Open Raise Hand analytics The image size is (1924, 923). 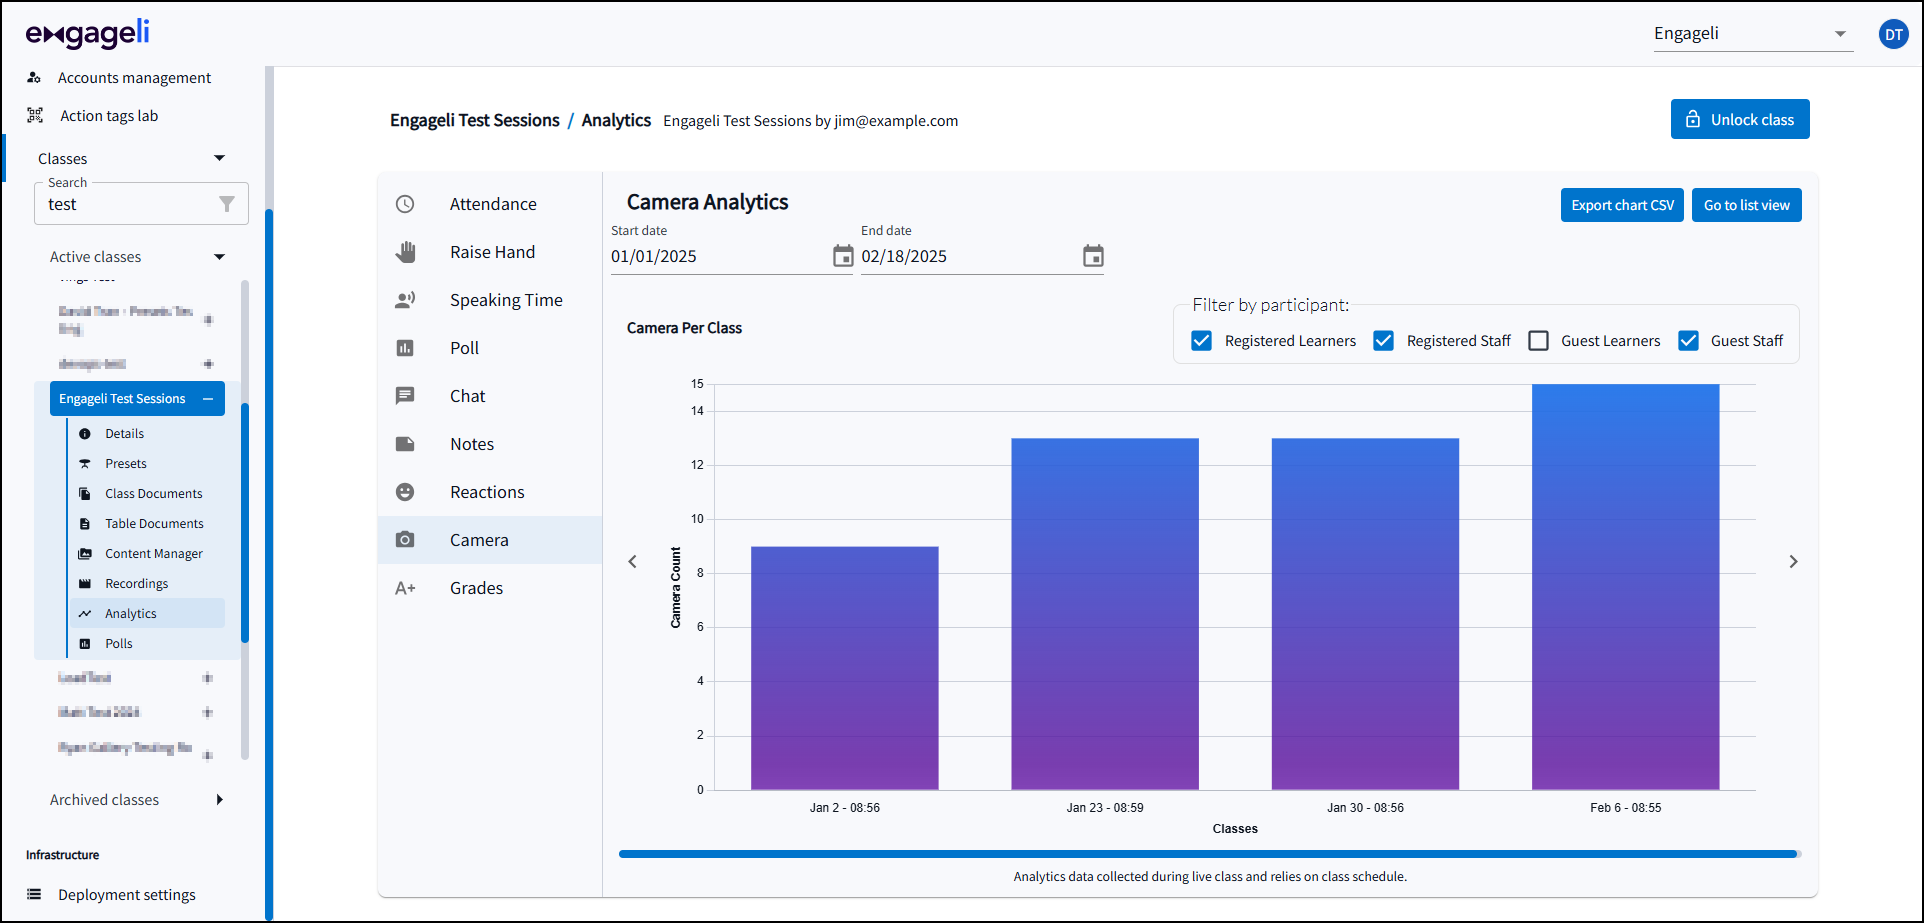tap(490, 252)
